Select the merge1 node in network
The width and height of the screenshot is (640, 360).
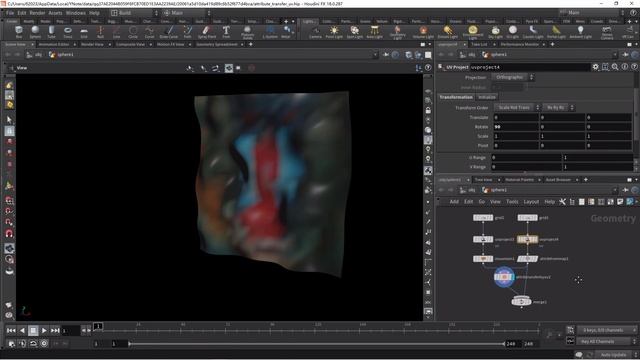tap(521, 302)
